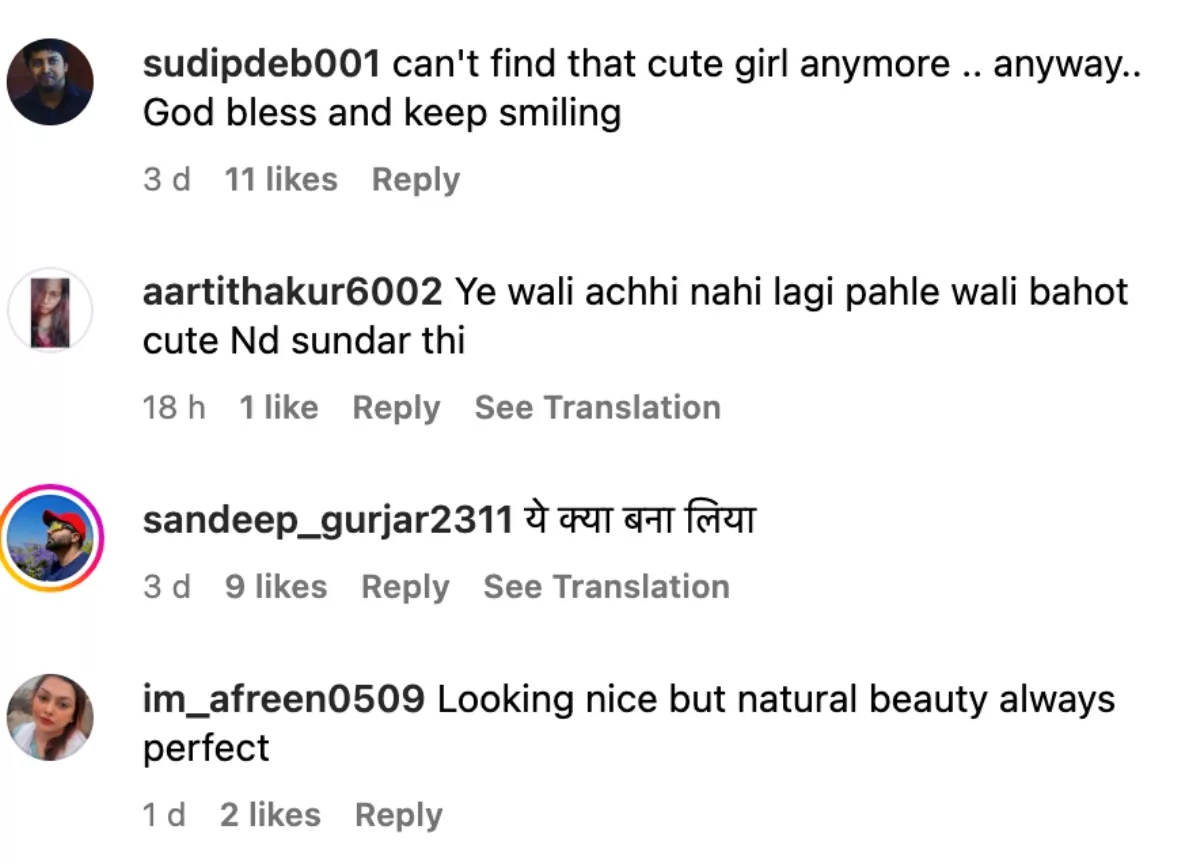This screenshot has width=1200, height=865.
Task: See the 2 likes on im_afreen0509's comment
Action: pos(270,815)
